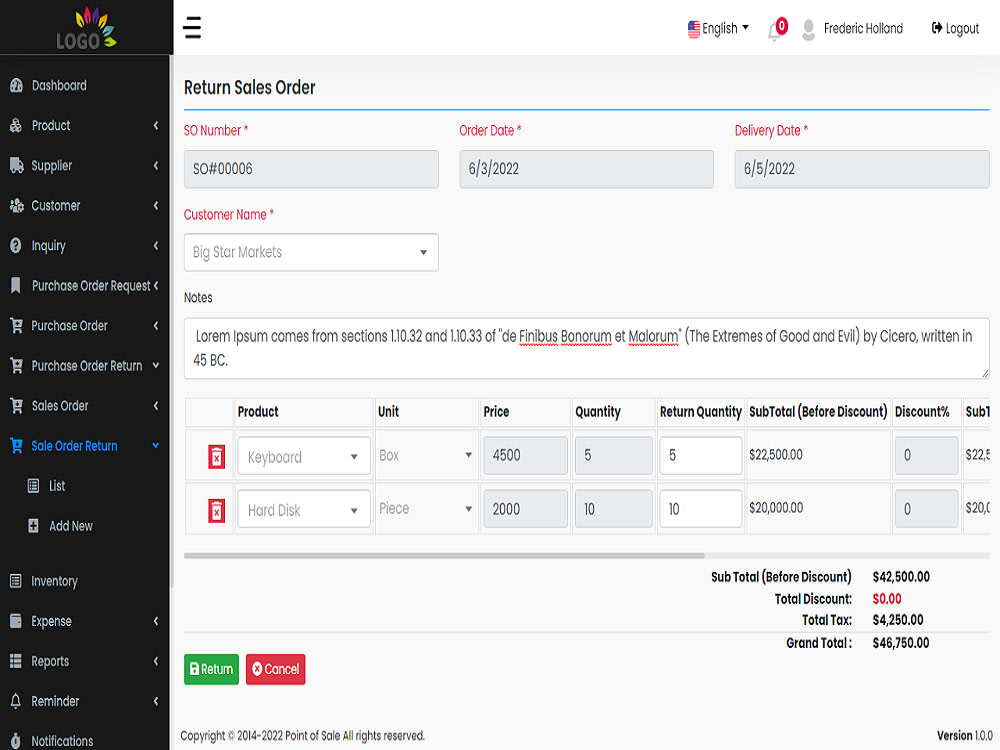Image resolution: width=1000 pixels, height=750 pixels.
Task: Click the Grand Total $46,750.00 value
Action: [901, 643]
